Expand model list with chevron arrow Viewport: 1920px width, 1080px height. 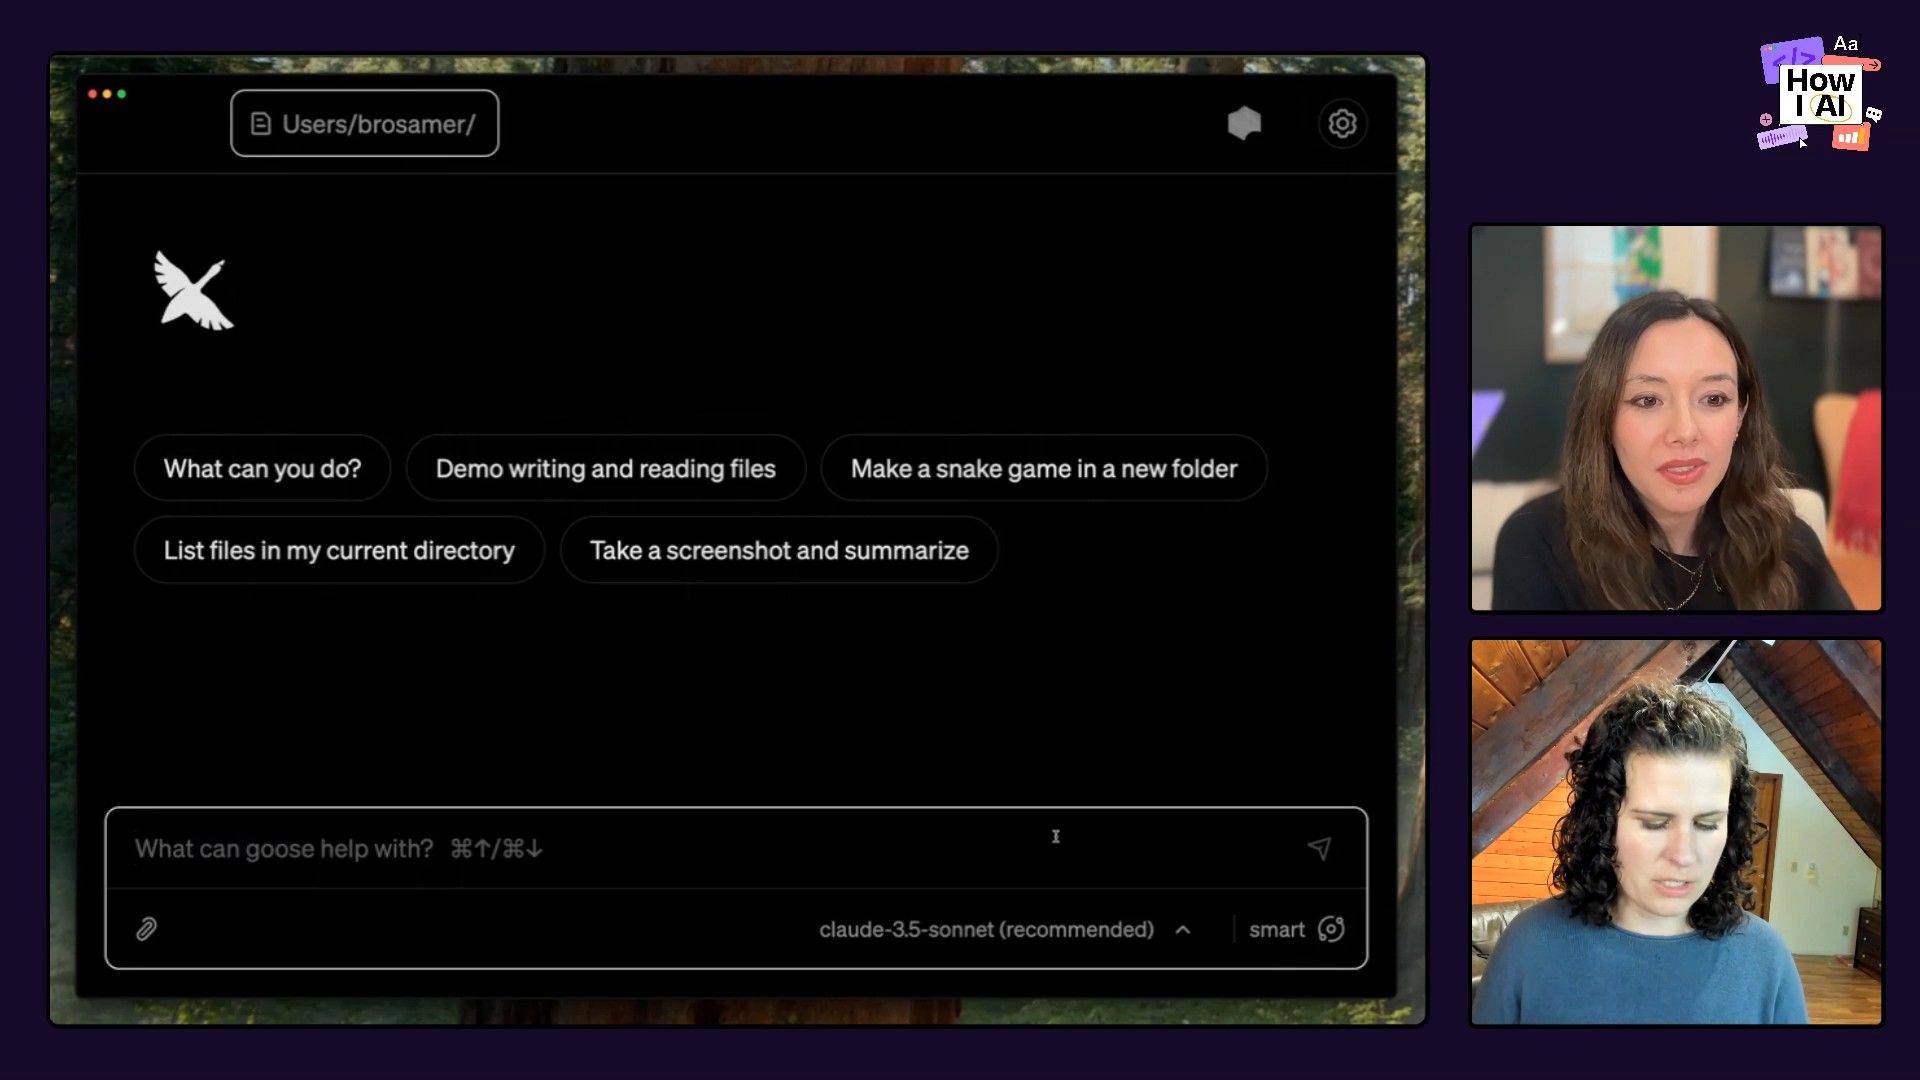[x=1183, y=929]
